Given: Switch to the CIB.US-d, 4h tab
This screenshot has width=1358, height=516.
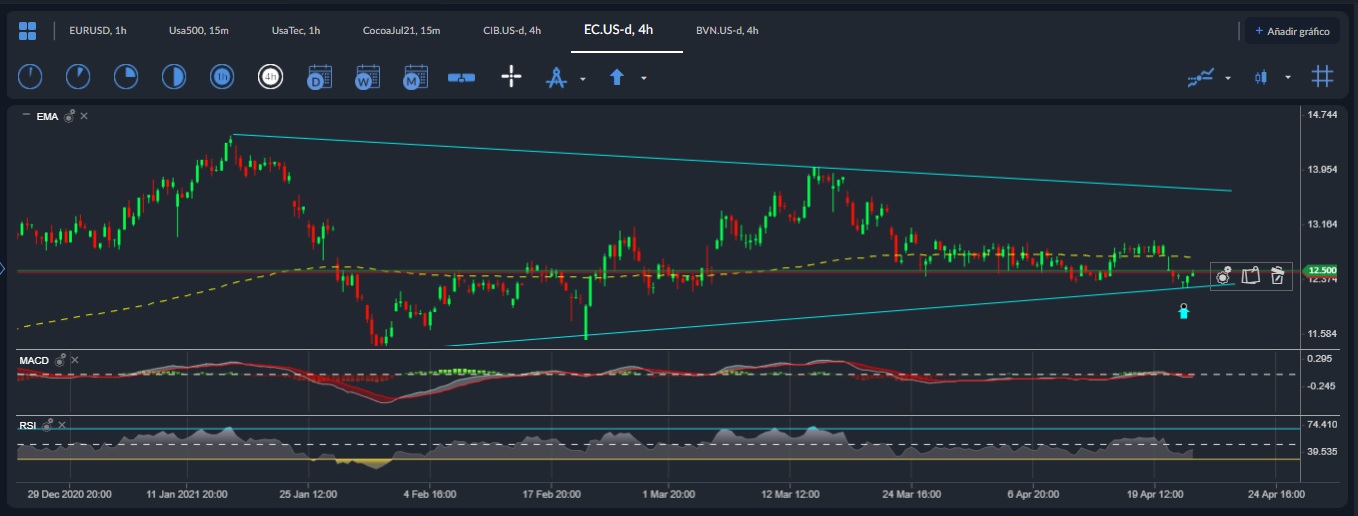Looking at the screenshot, I should click(x=512, y=31).
